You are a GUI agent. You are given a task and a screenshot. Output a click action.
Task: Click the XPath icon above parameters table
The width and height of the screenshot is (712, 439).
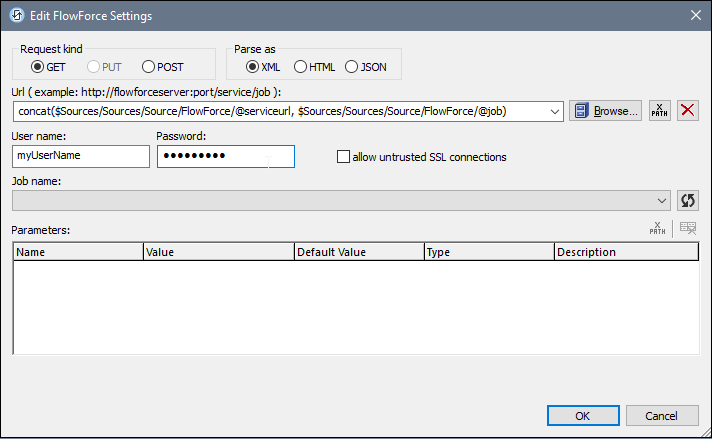(x=657, y=229)
